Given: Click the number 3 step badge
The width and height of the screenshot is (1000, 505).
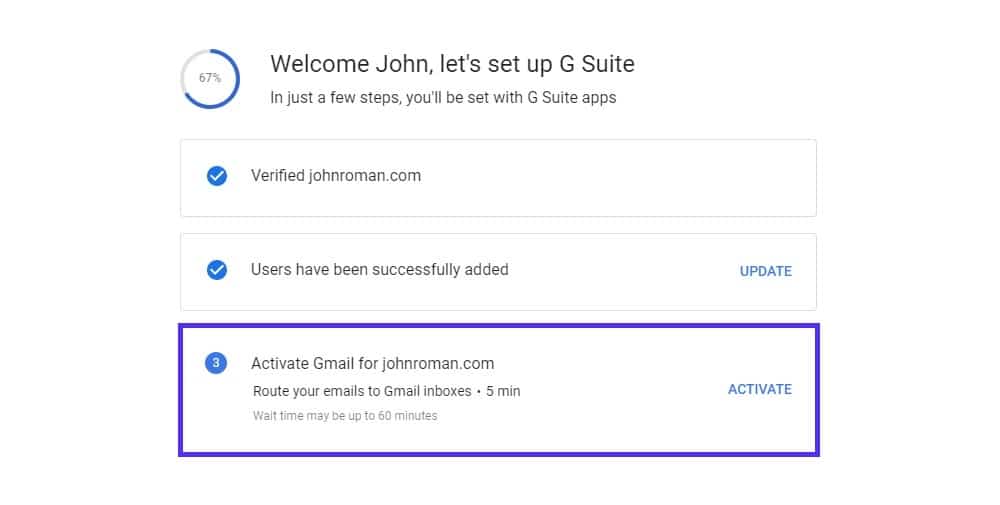Looking at the screenshot, I should pyautogui.click(x=216, y=363).
